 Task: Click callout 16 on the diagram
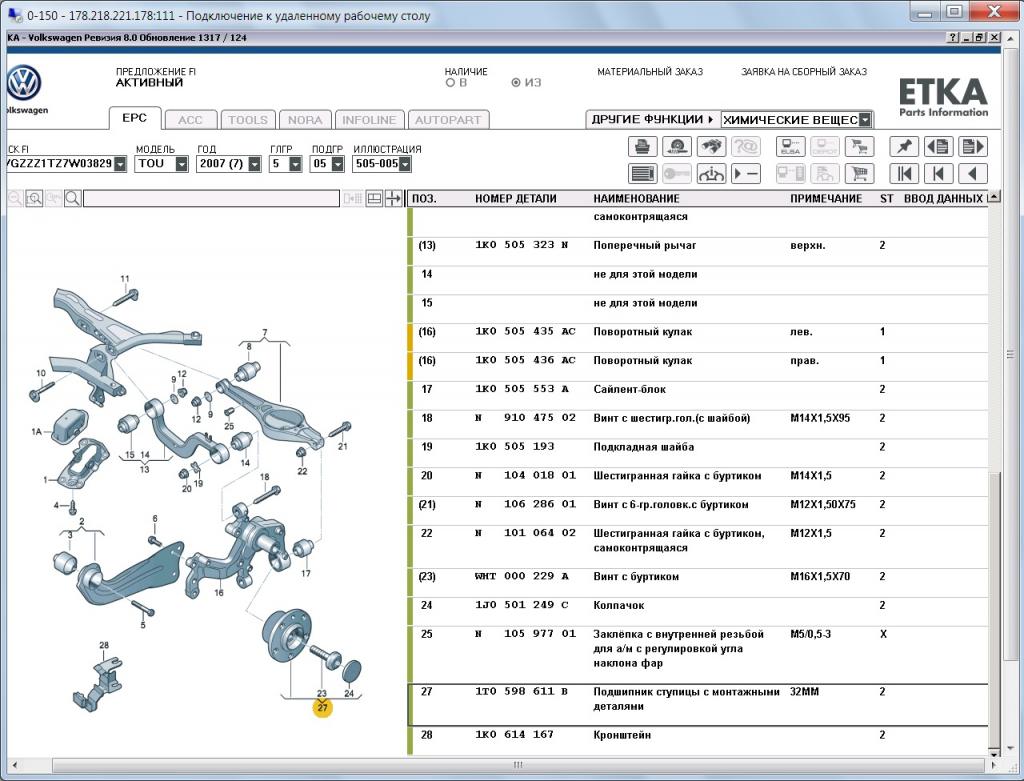pyautogui.click(x=219, y=593)
